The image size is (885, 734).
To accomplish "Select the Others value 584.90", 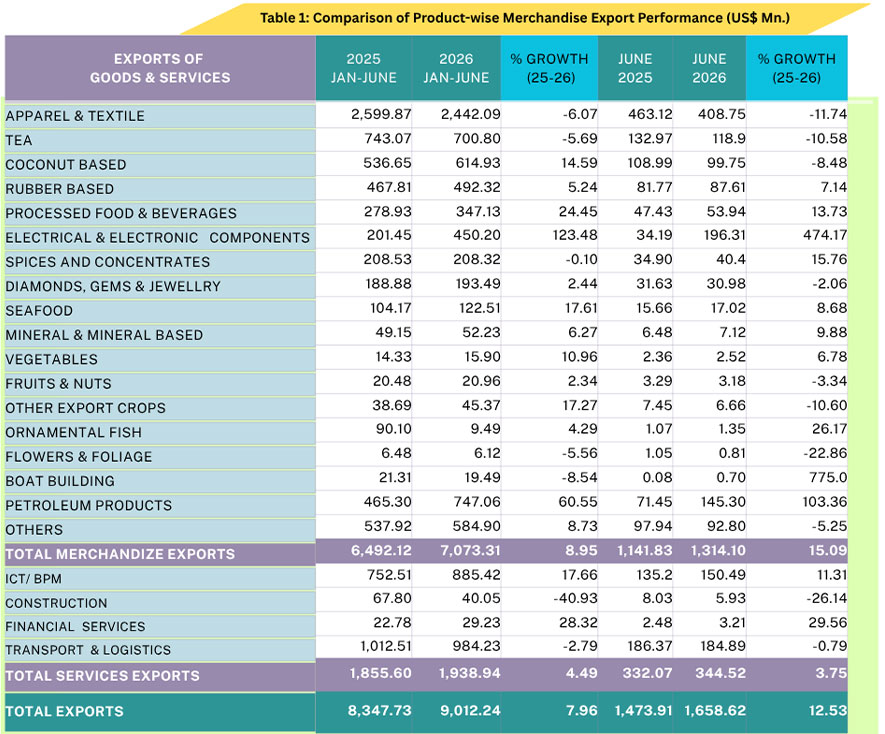I will click(476, 526).
